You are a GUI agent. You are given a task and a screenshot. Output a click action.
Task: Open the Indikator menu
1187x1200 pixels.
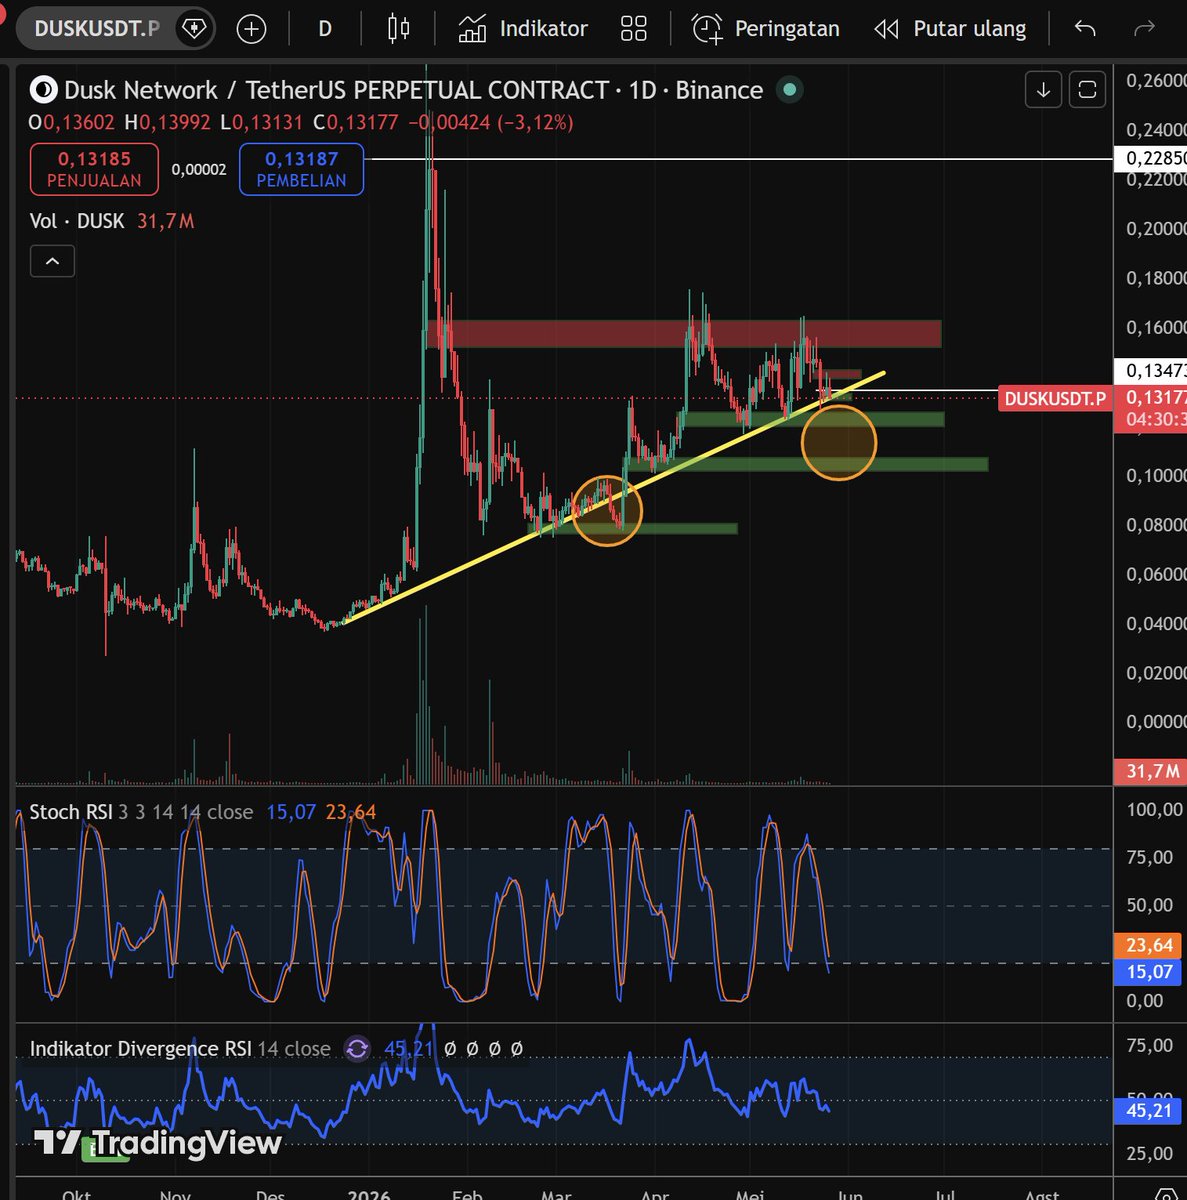point(523,29)
